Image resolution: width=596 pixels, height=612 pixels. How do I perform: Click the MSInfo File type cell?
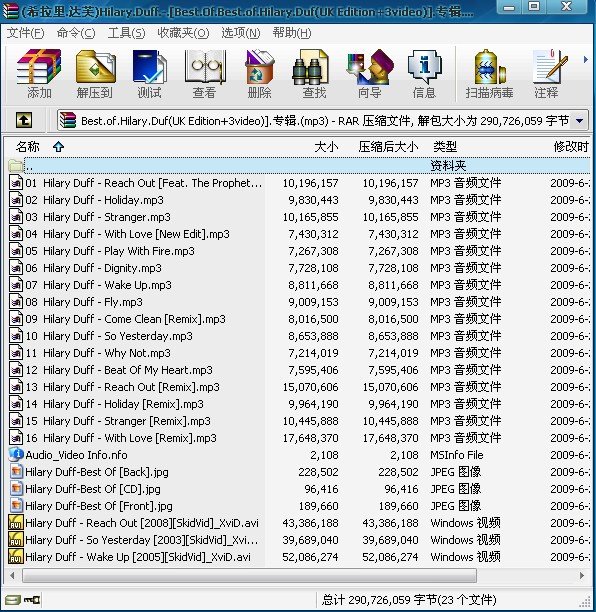pos(457,455)
